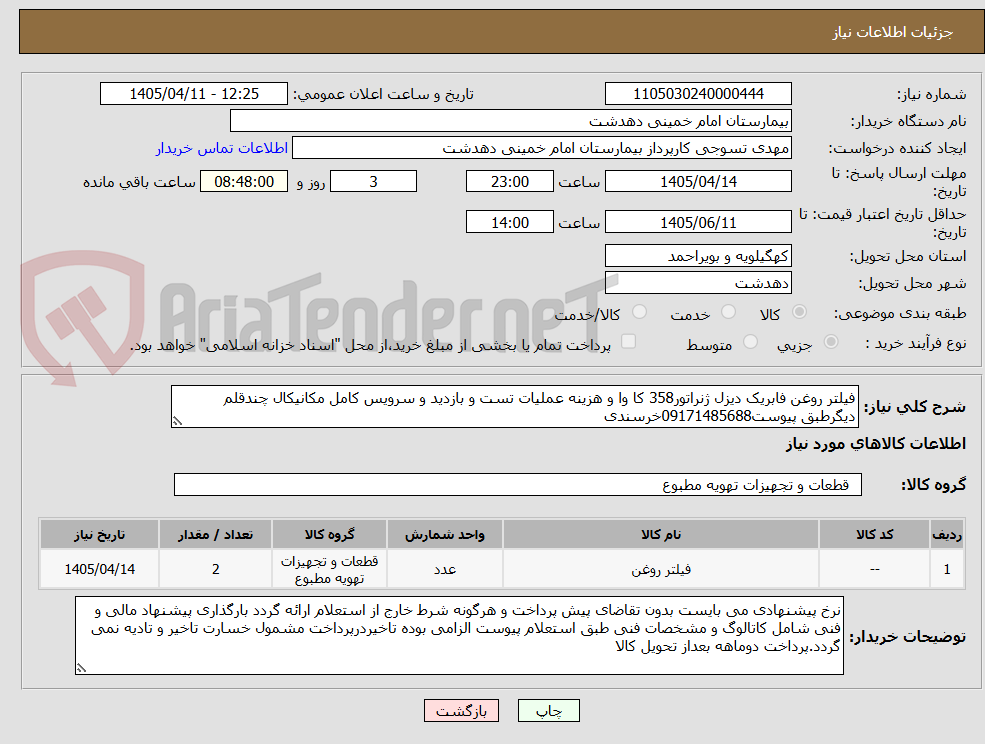Click the description textarea resize handle
The height and width of the screenshot is (744, 985).
[x=178, y=421]
